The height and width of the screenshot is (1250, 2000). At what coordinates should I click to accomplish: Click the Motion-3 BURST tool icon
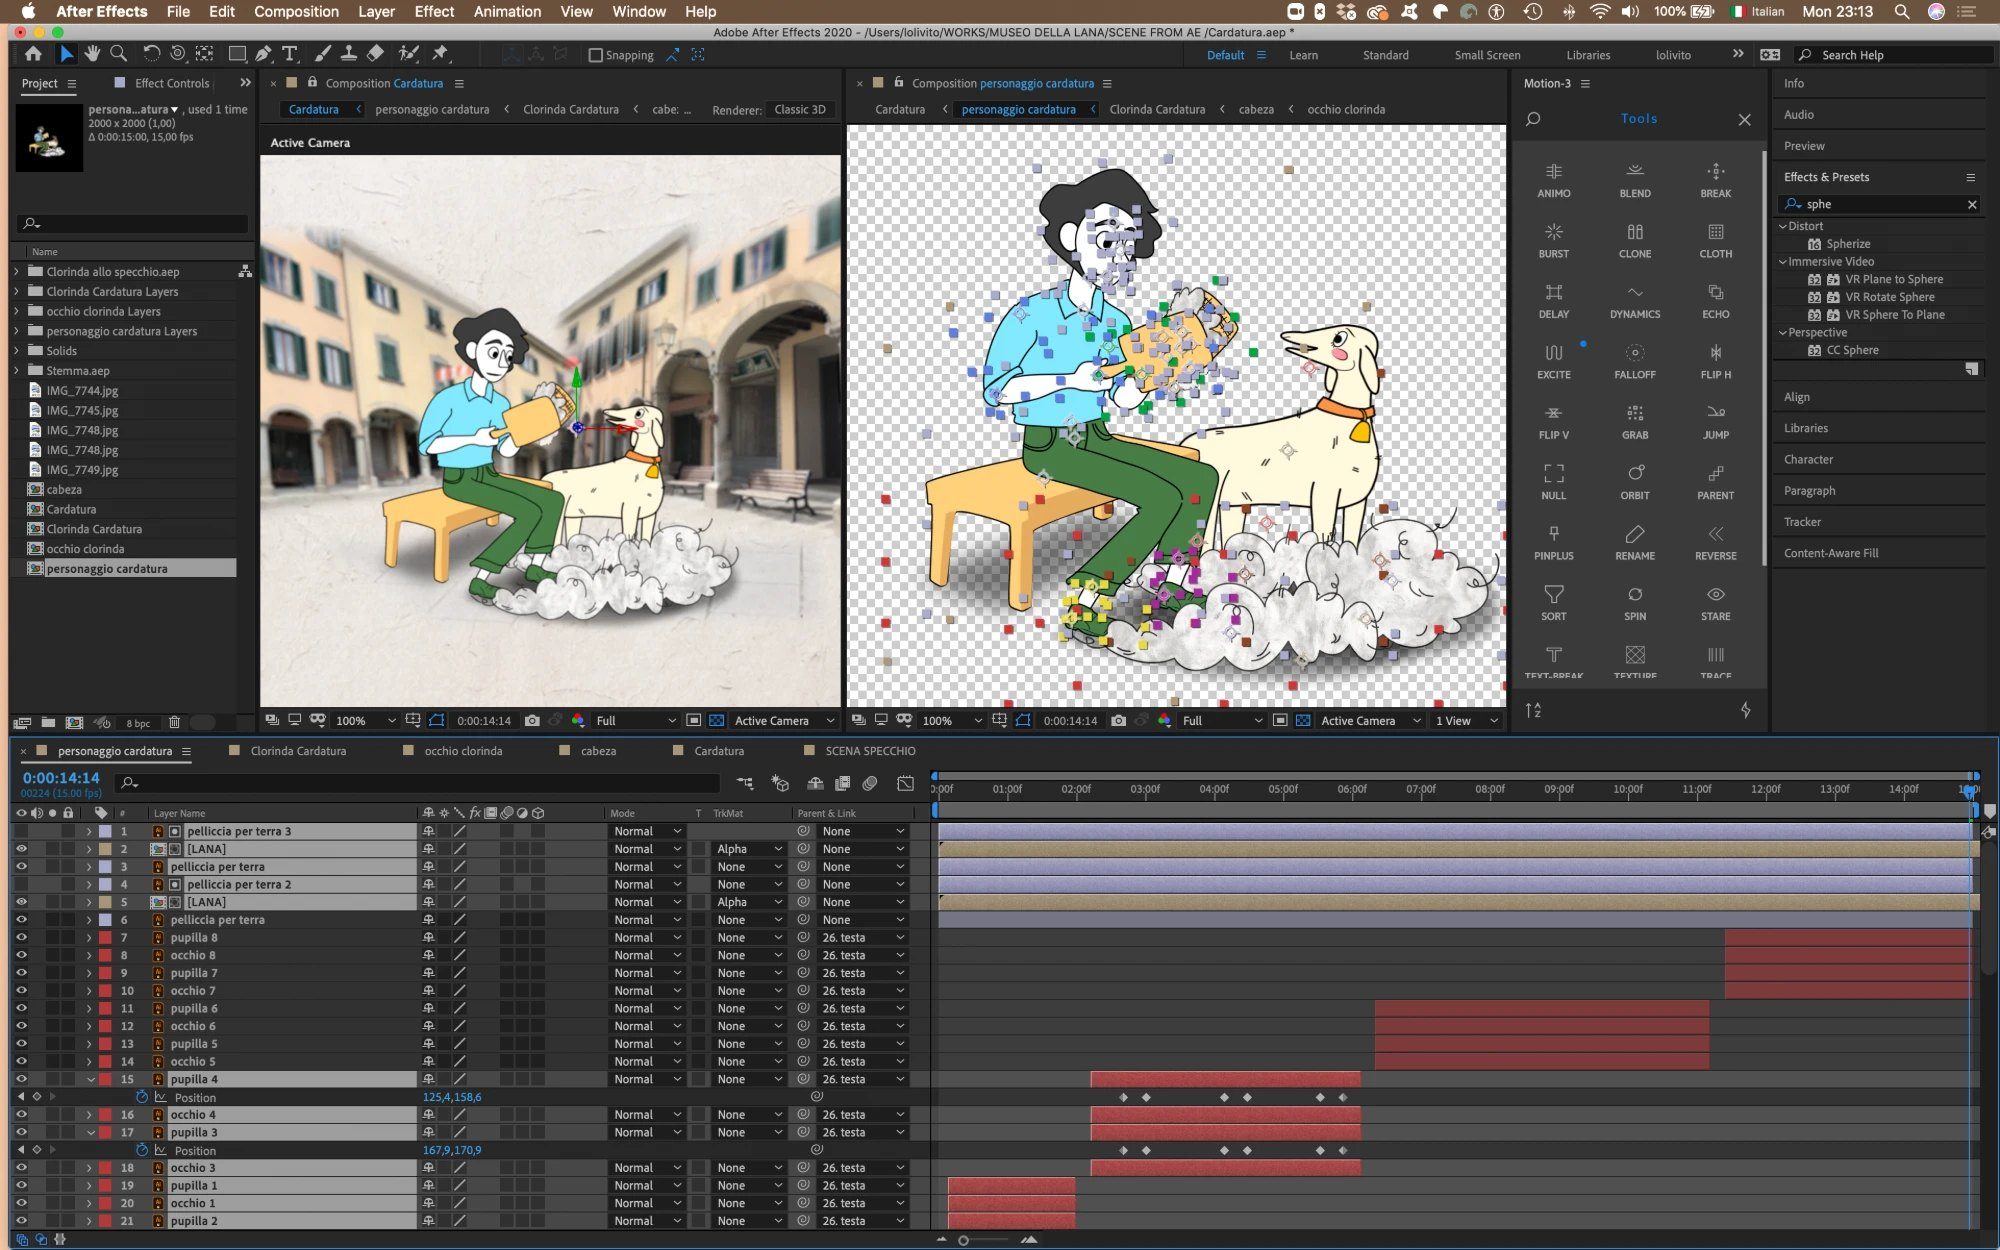click(1553, 232)
